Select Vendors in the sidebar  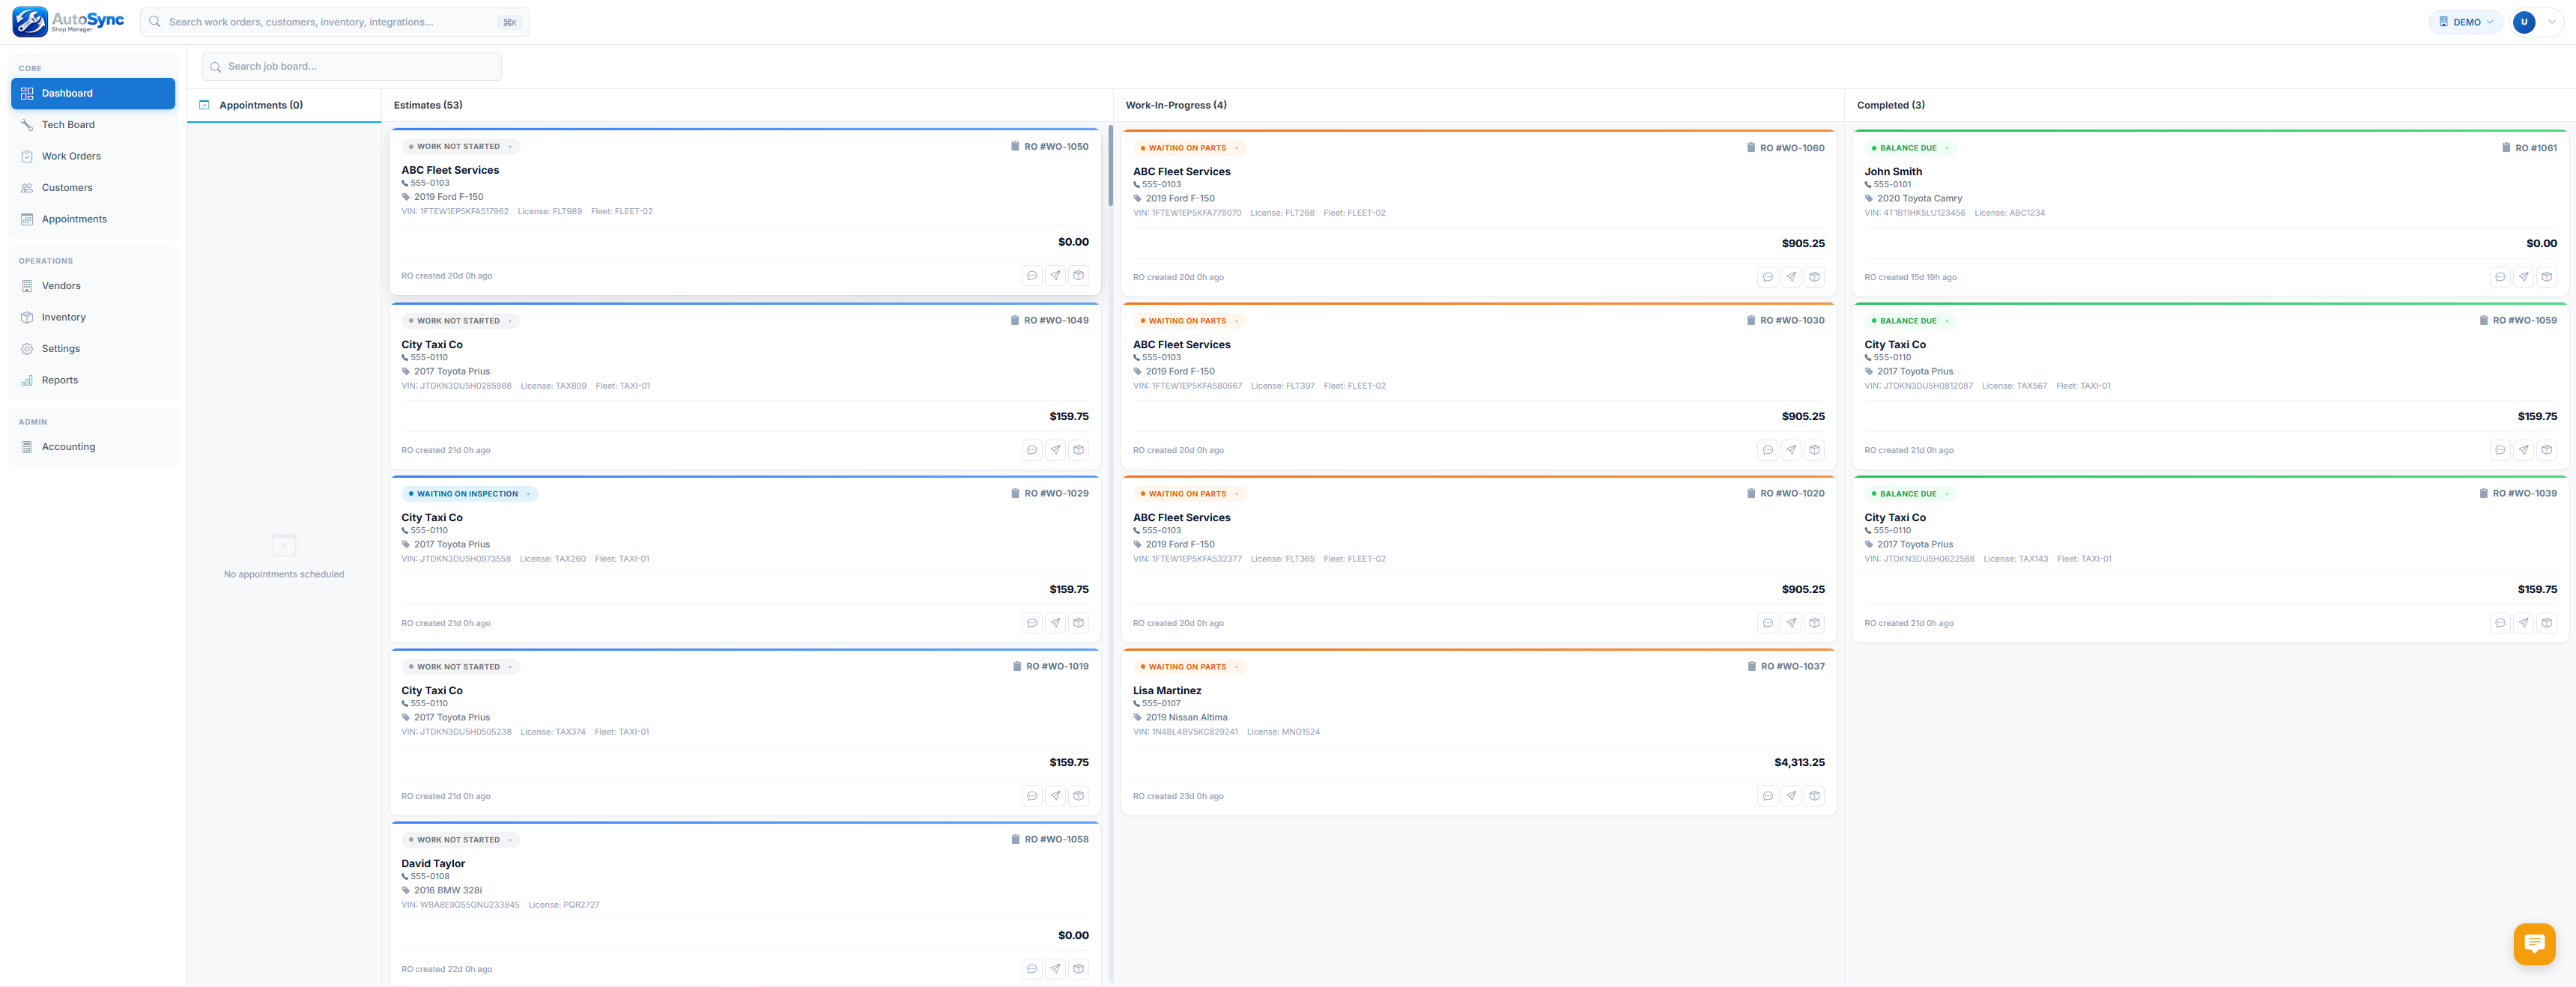pos(61,285)
